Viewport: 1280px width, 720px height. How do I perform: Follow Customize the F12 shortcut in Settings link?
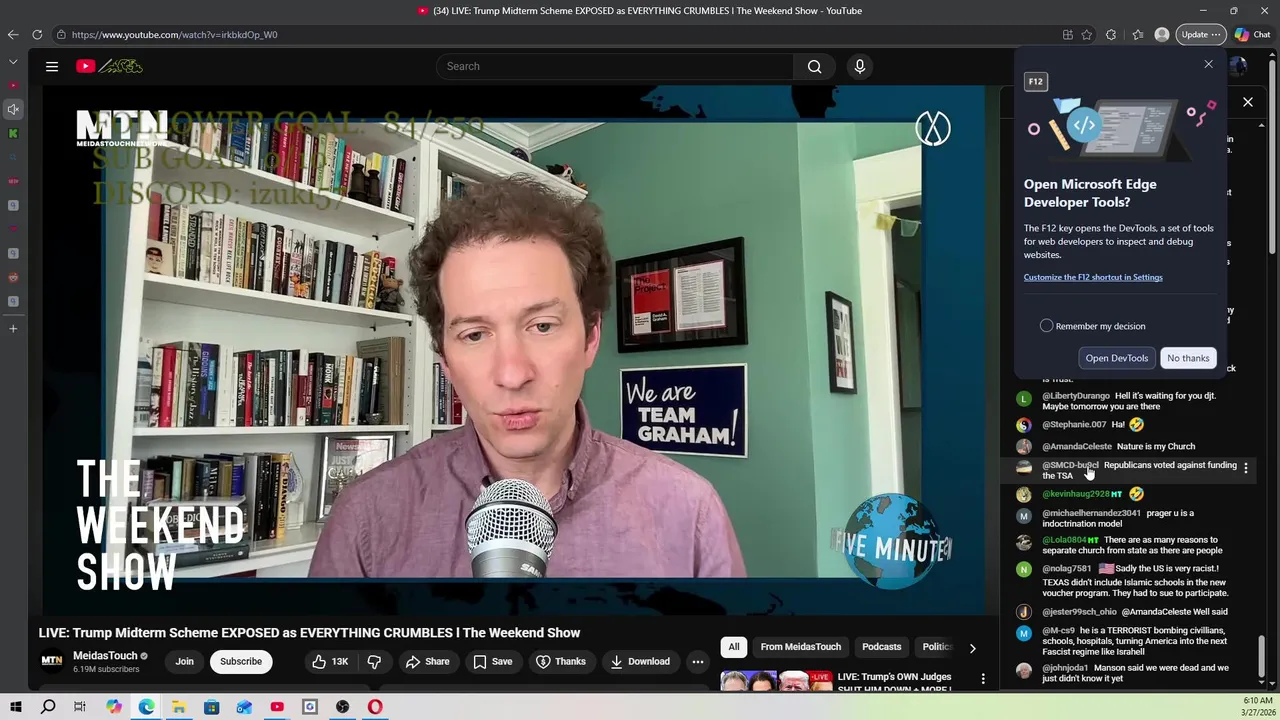point(1093,277)
